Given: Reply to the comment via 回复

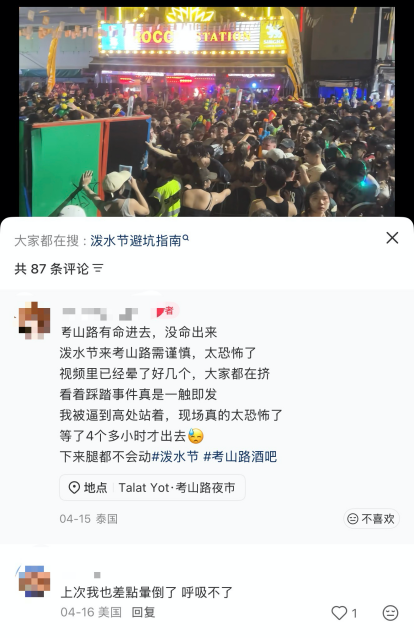Looking at the screenshot, I should pos(143,612).
